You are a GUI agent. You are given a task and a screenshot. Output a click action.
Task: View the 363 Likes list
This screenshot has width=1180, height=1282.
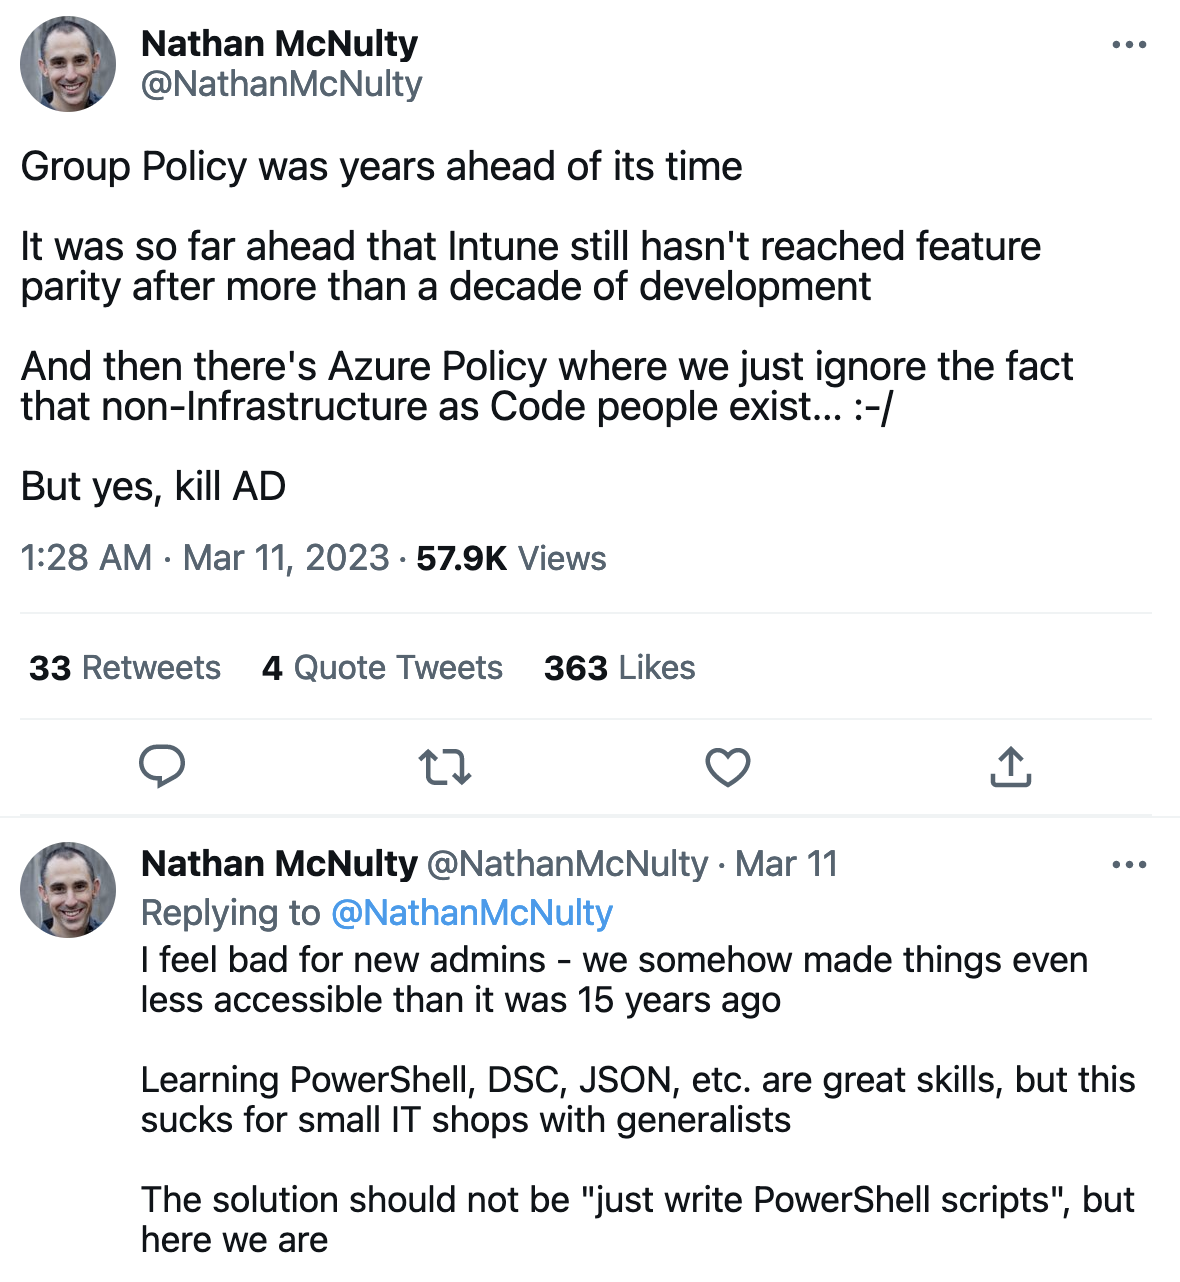pos(619,668)
